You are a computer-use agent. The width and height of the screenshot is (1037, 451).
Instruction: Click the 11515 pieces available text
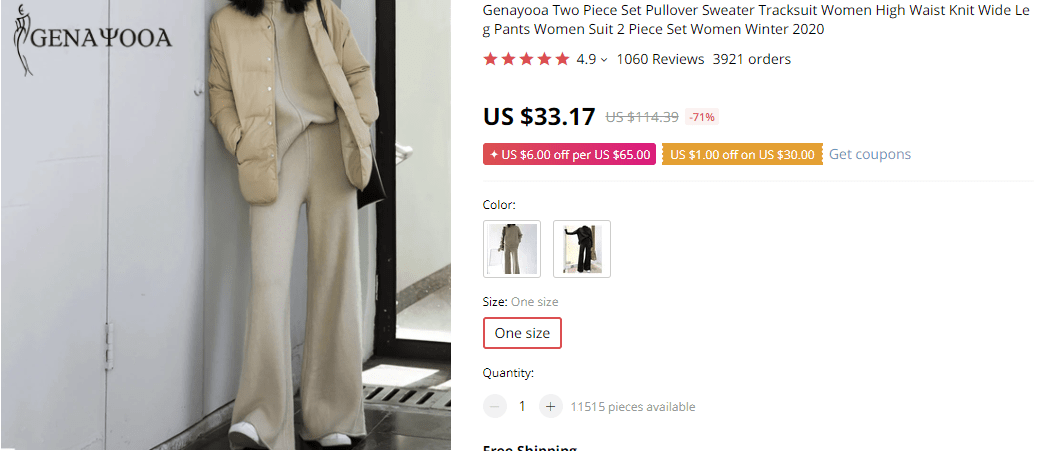tap(632, 407)
